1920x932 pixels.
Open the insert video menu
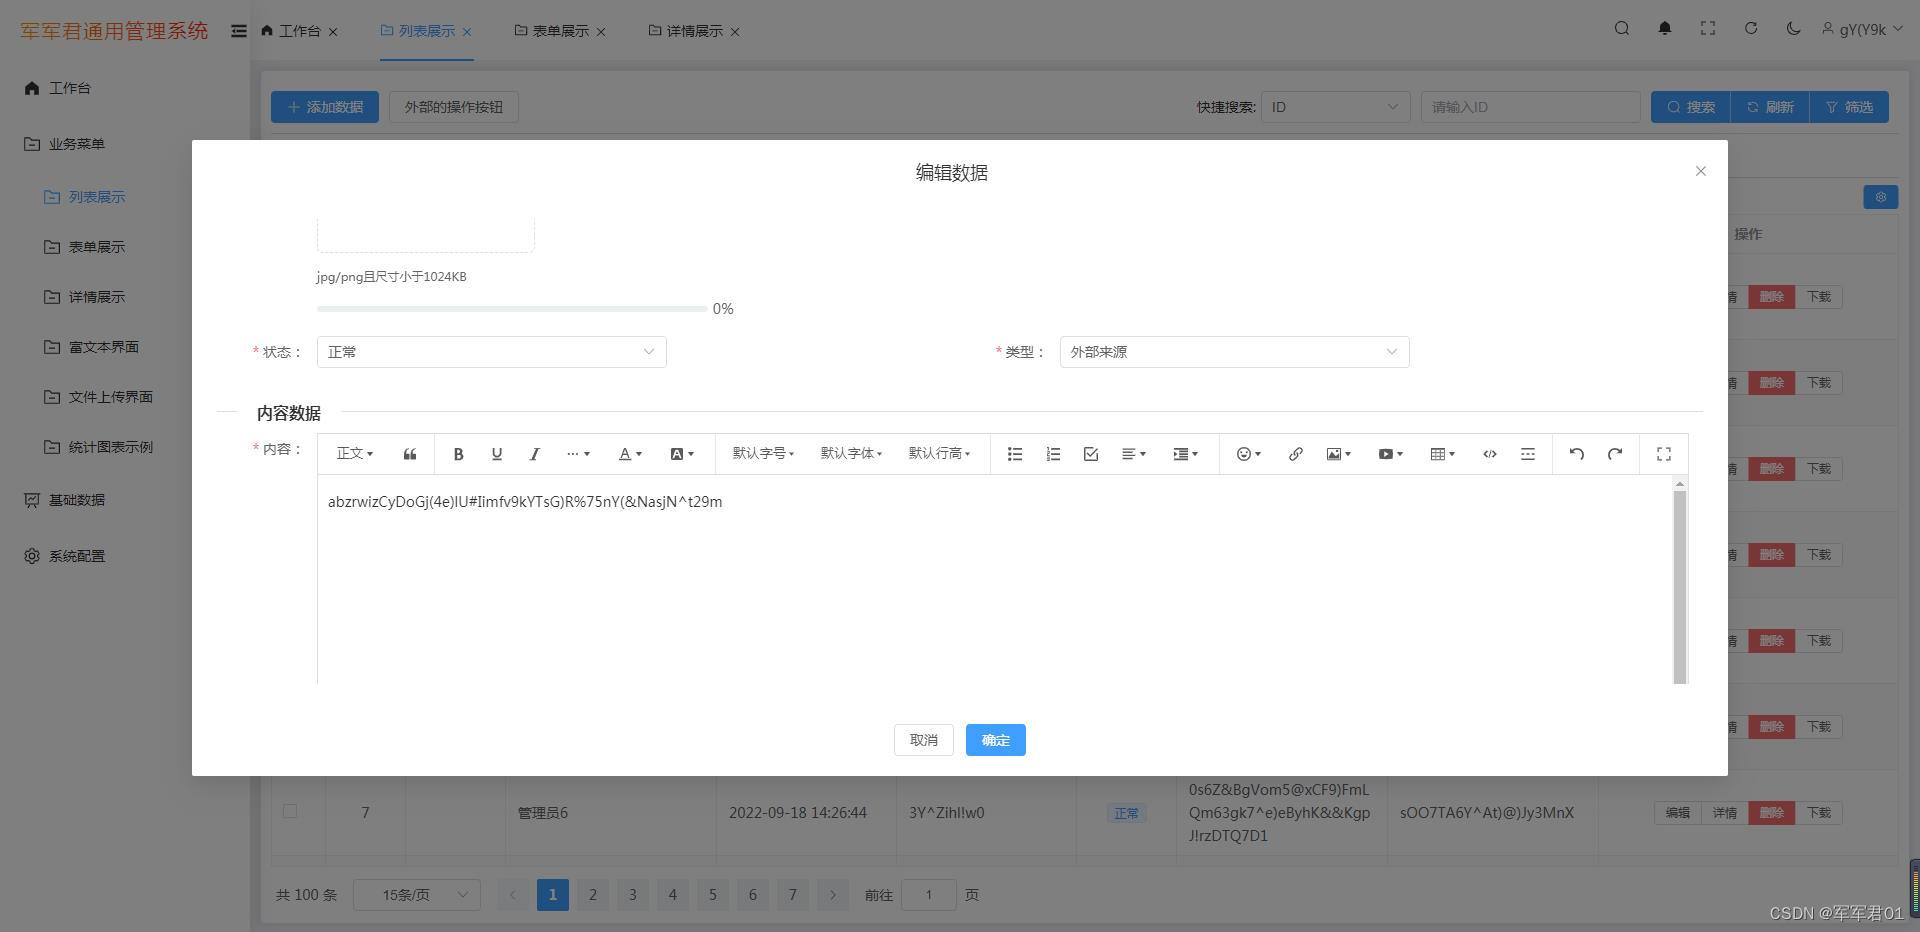(x=1390, y=454)
